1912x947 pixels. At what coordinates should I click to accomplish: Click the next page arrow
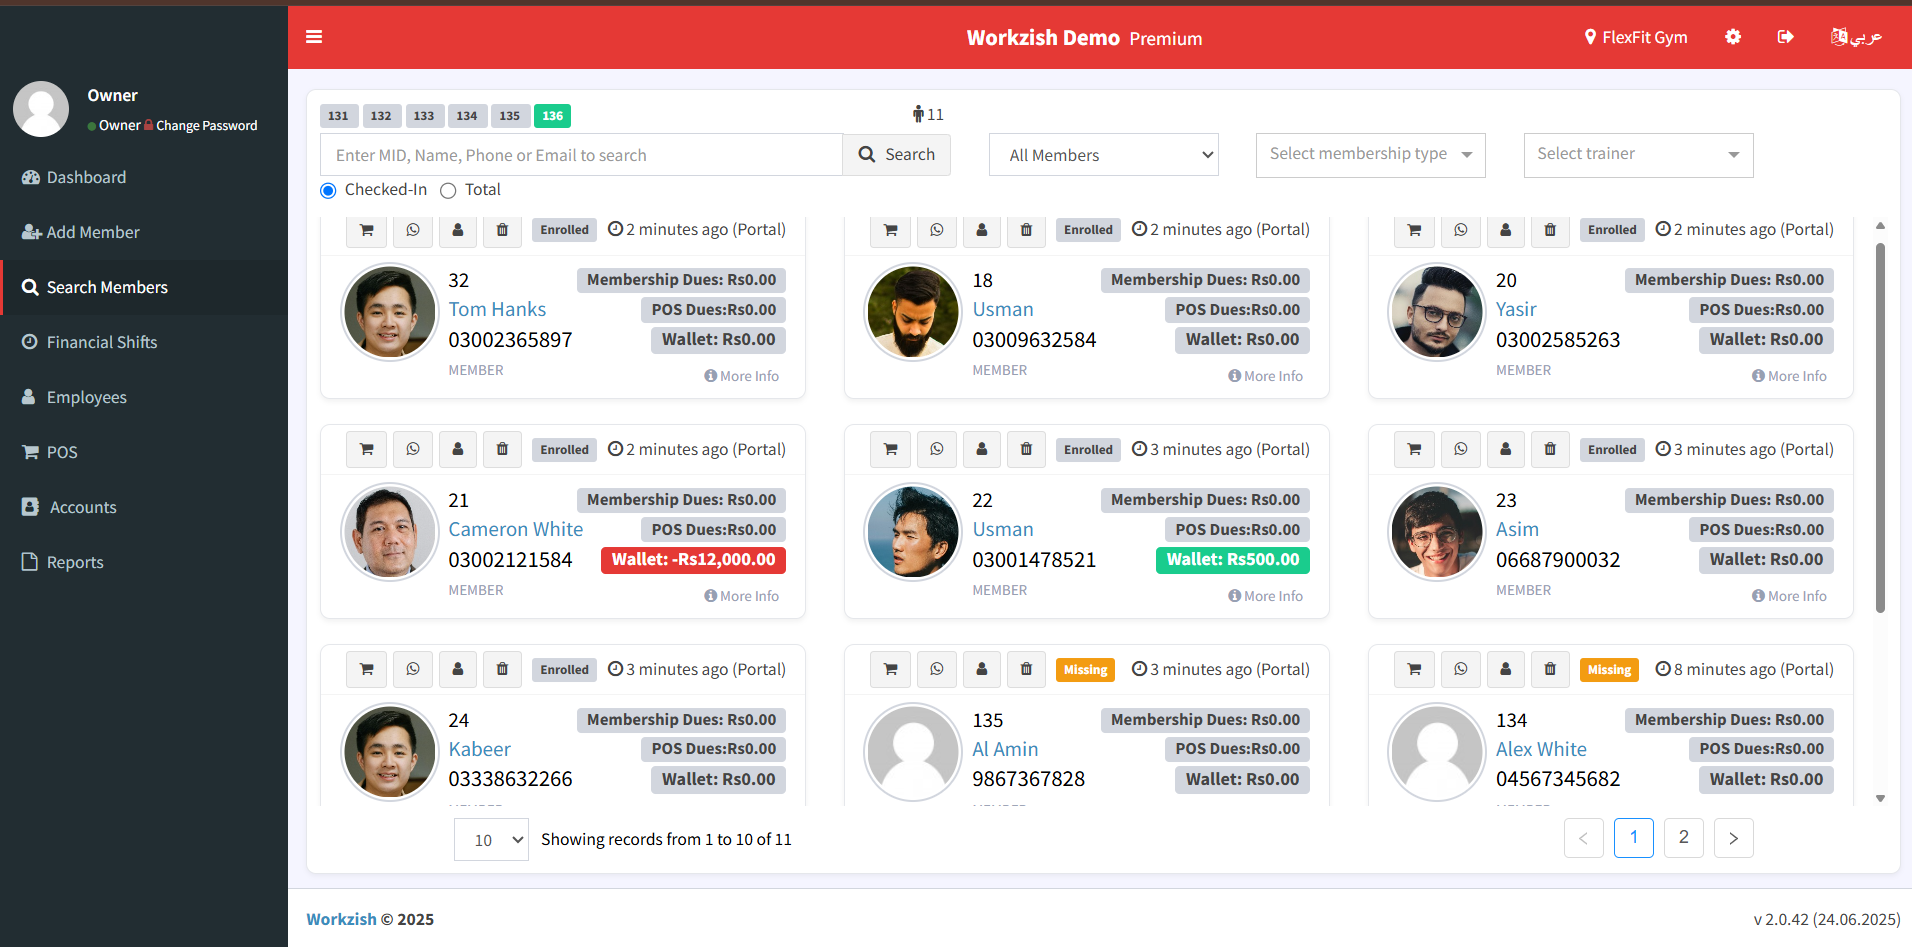pyautogui.click(x=1734, y=838)
